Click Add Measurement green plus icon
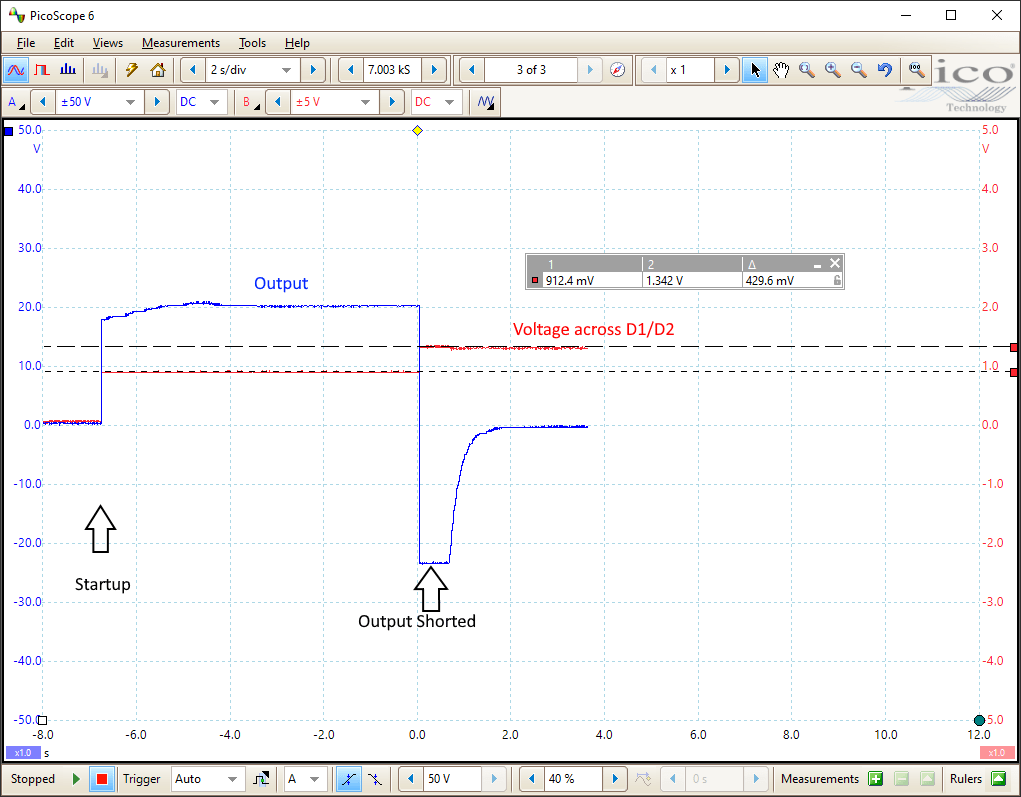The width and height of the screenshot is (1021, 797). pyautogui.click(x=876, y=779)
